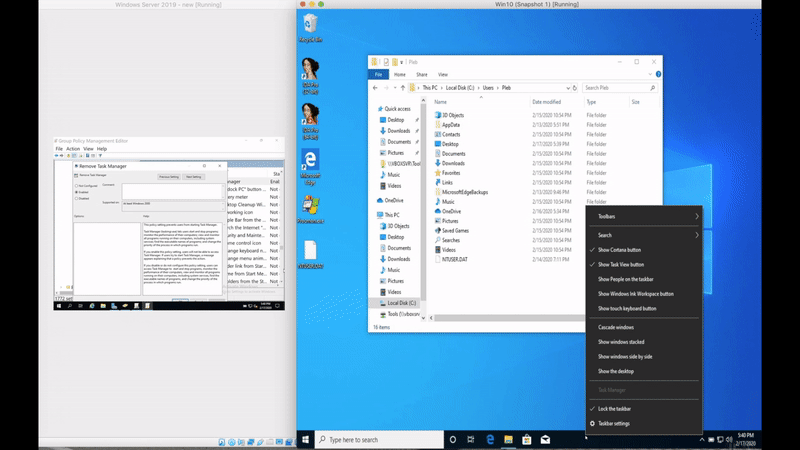The height and width of the screenshot is (450, 800).
Task: Click the network icon in Win10 system tray
Action: click(720, 439)
